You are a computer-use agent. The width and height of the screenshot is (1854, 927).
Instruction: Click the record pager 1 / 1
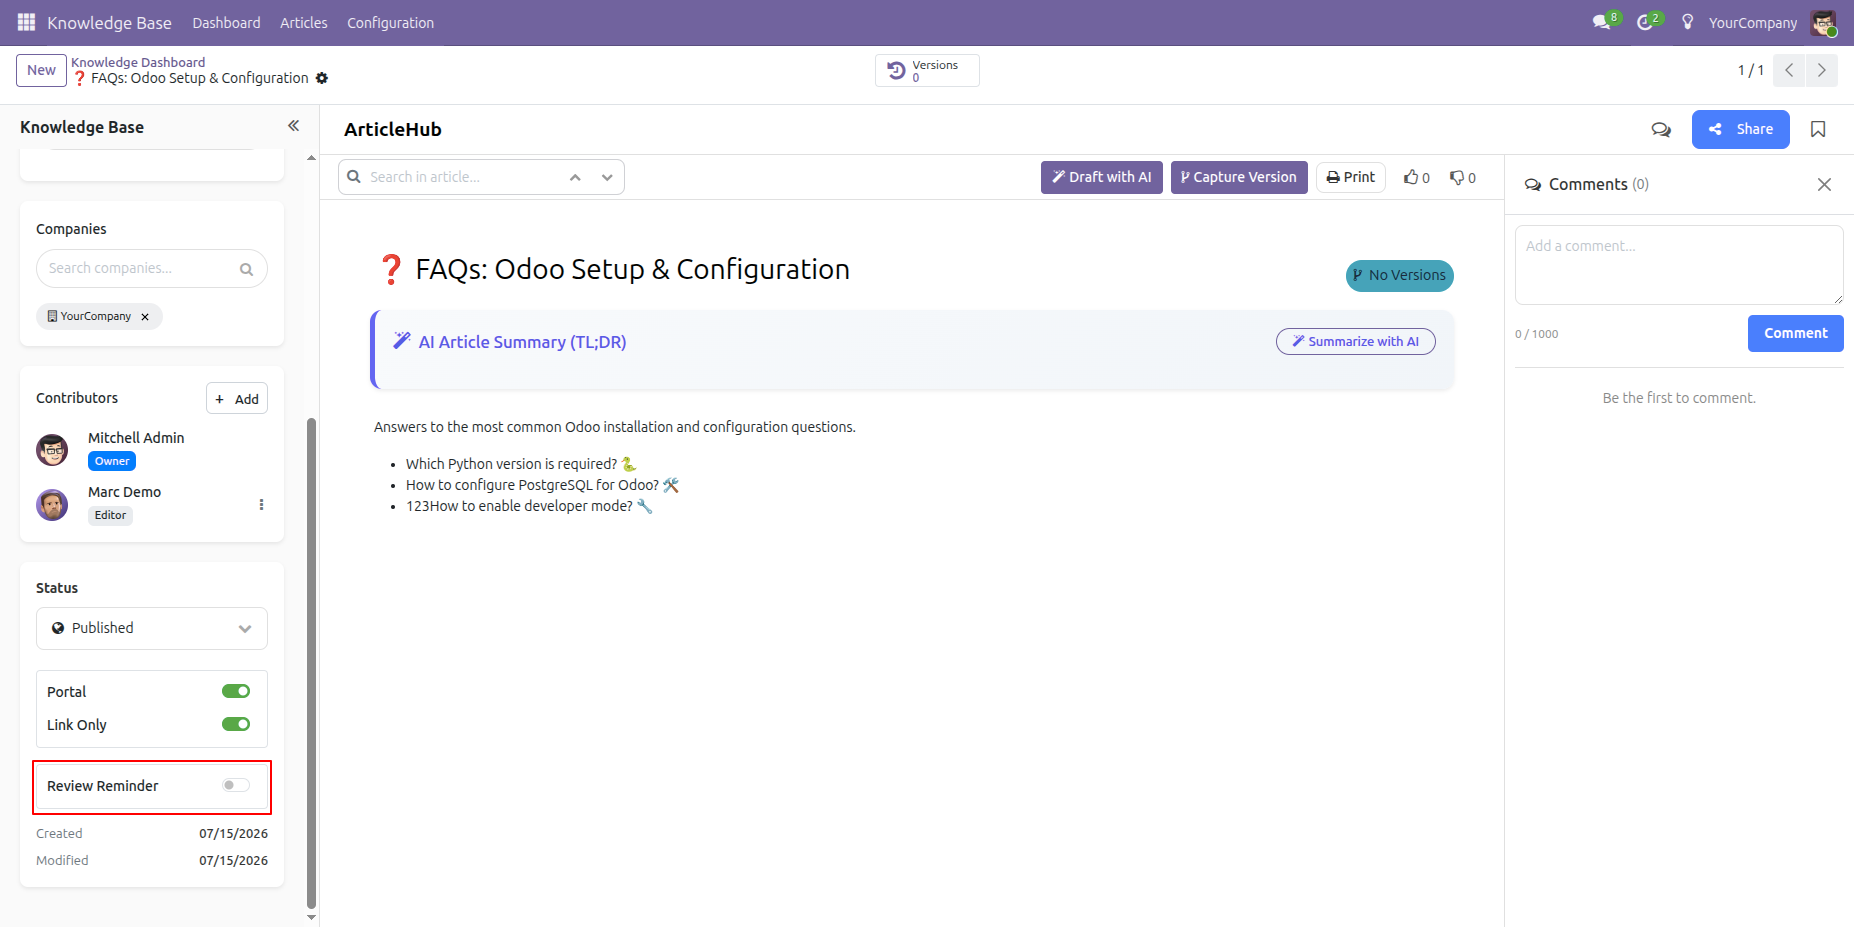click(x=1750, y=70)
